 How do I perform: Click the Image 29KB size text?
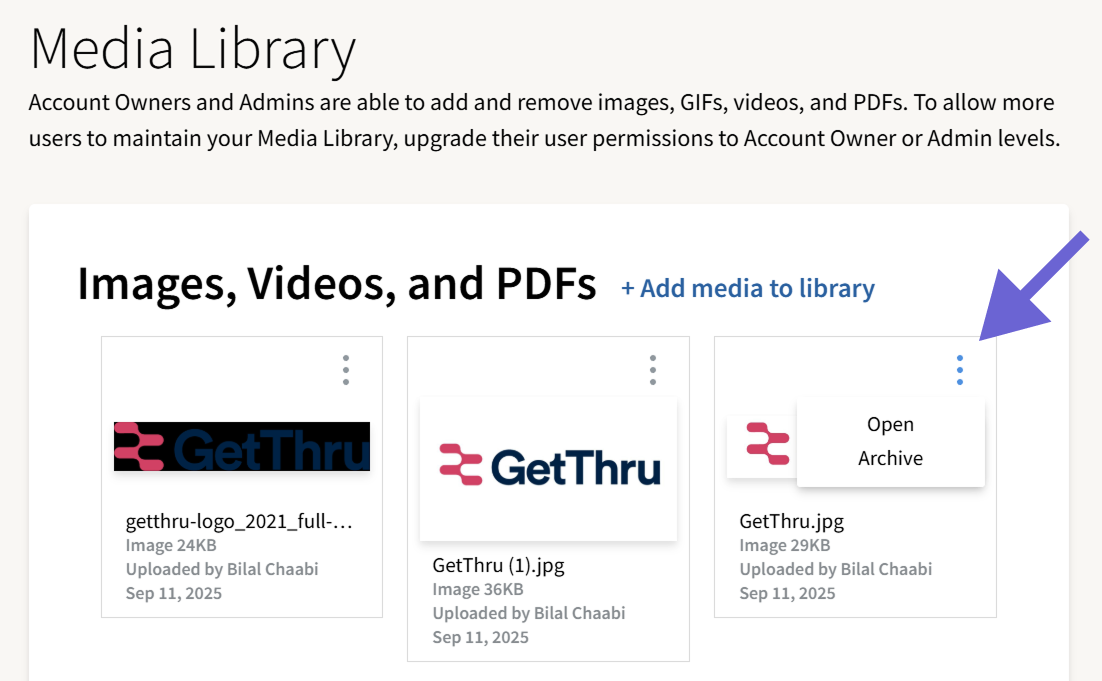pyautogui.click(x=784, y=545)
